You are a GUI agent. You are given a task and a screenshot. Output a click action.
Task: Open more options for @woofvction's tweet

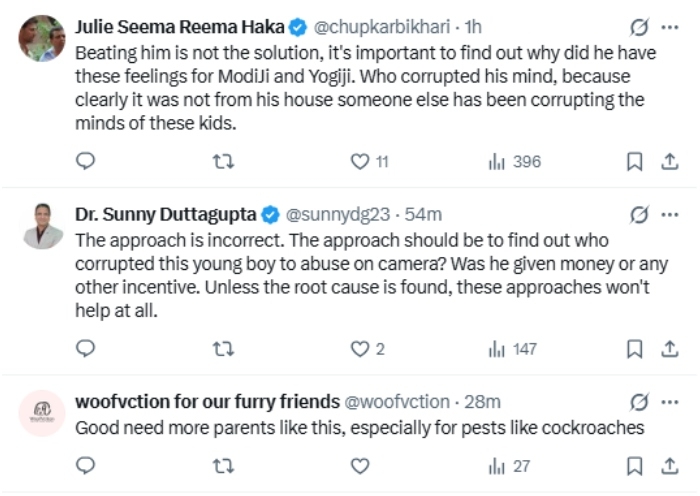pos(670,402)
